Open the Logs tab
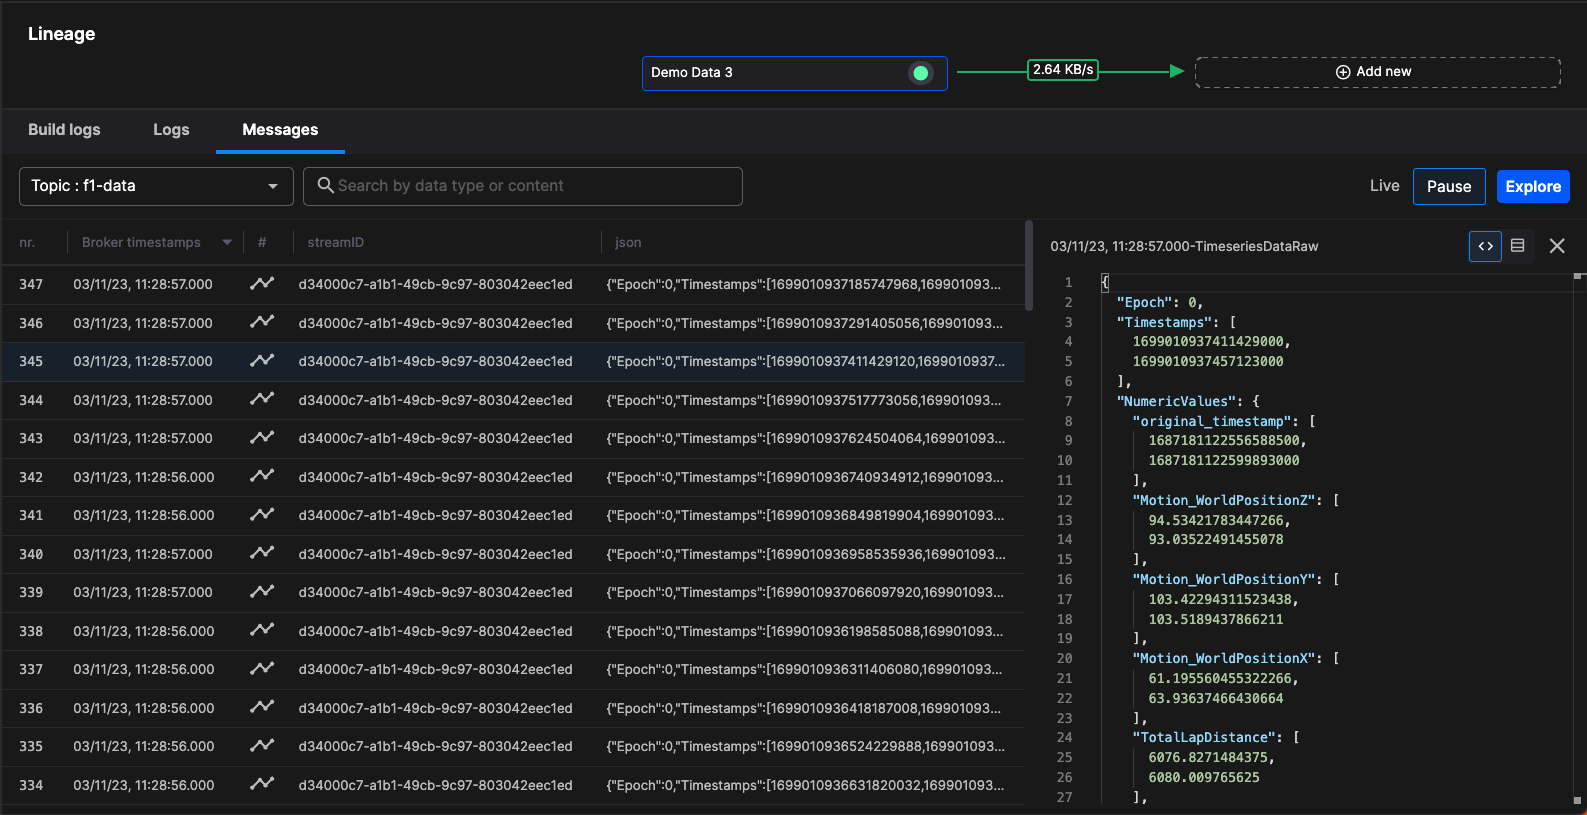Image resolution: width=1587 pixels, height=815 pixels. pos(171,130)
